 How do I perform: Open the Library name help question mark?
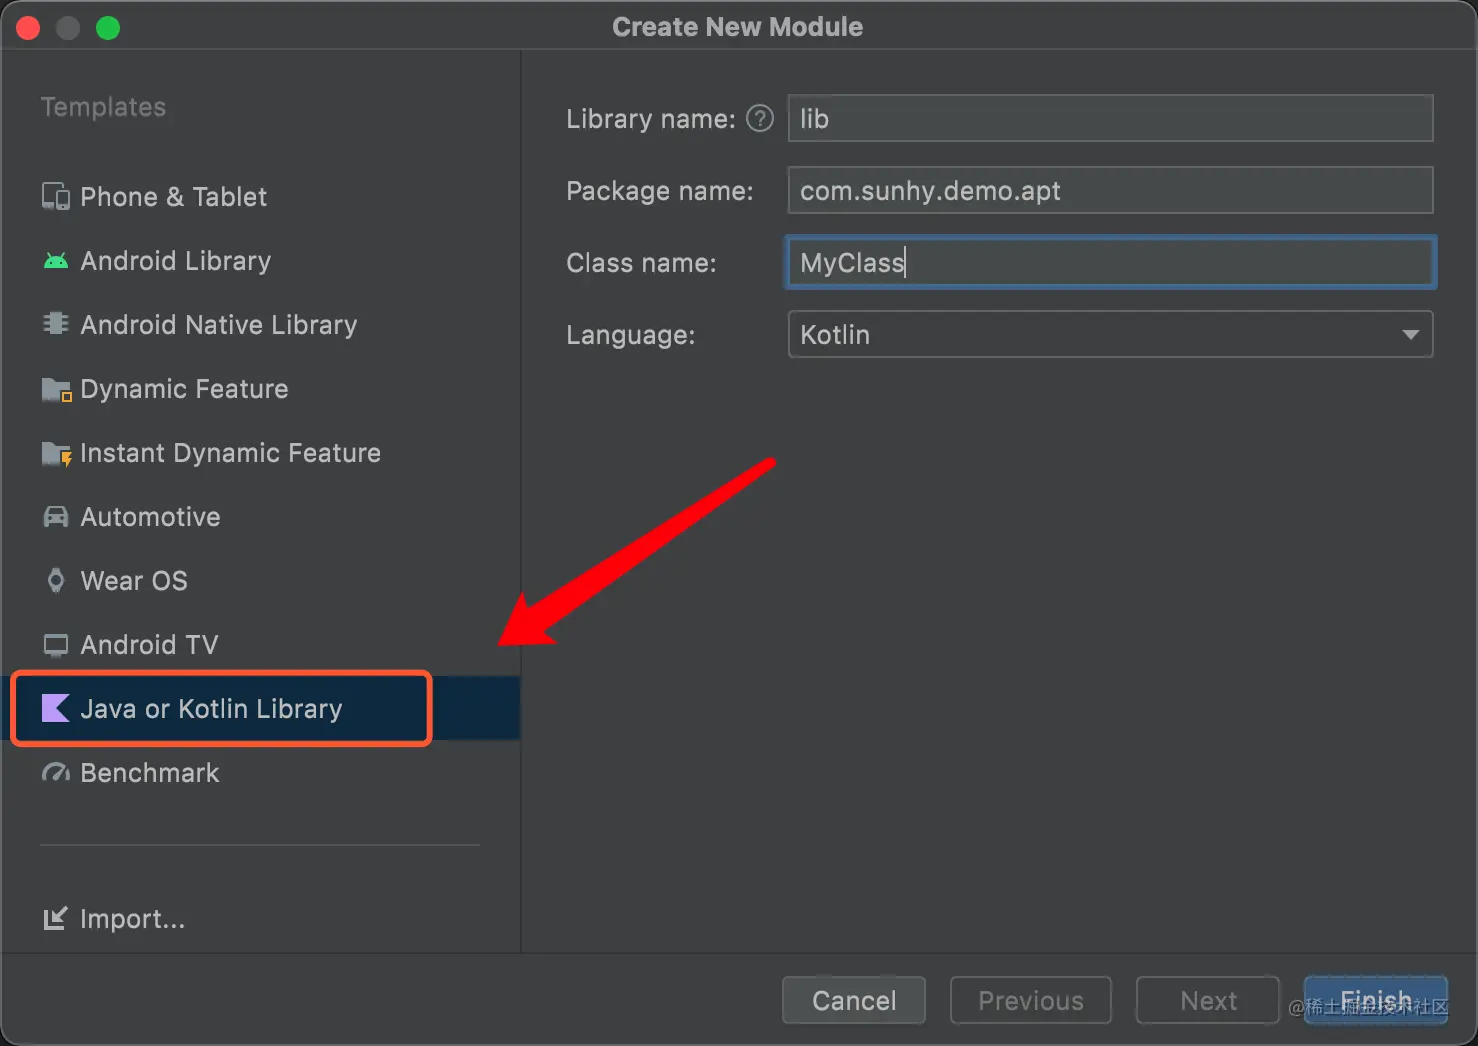coord(760,119)
